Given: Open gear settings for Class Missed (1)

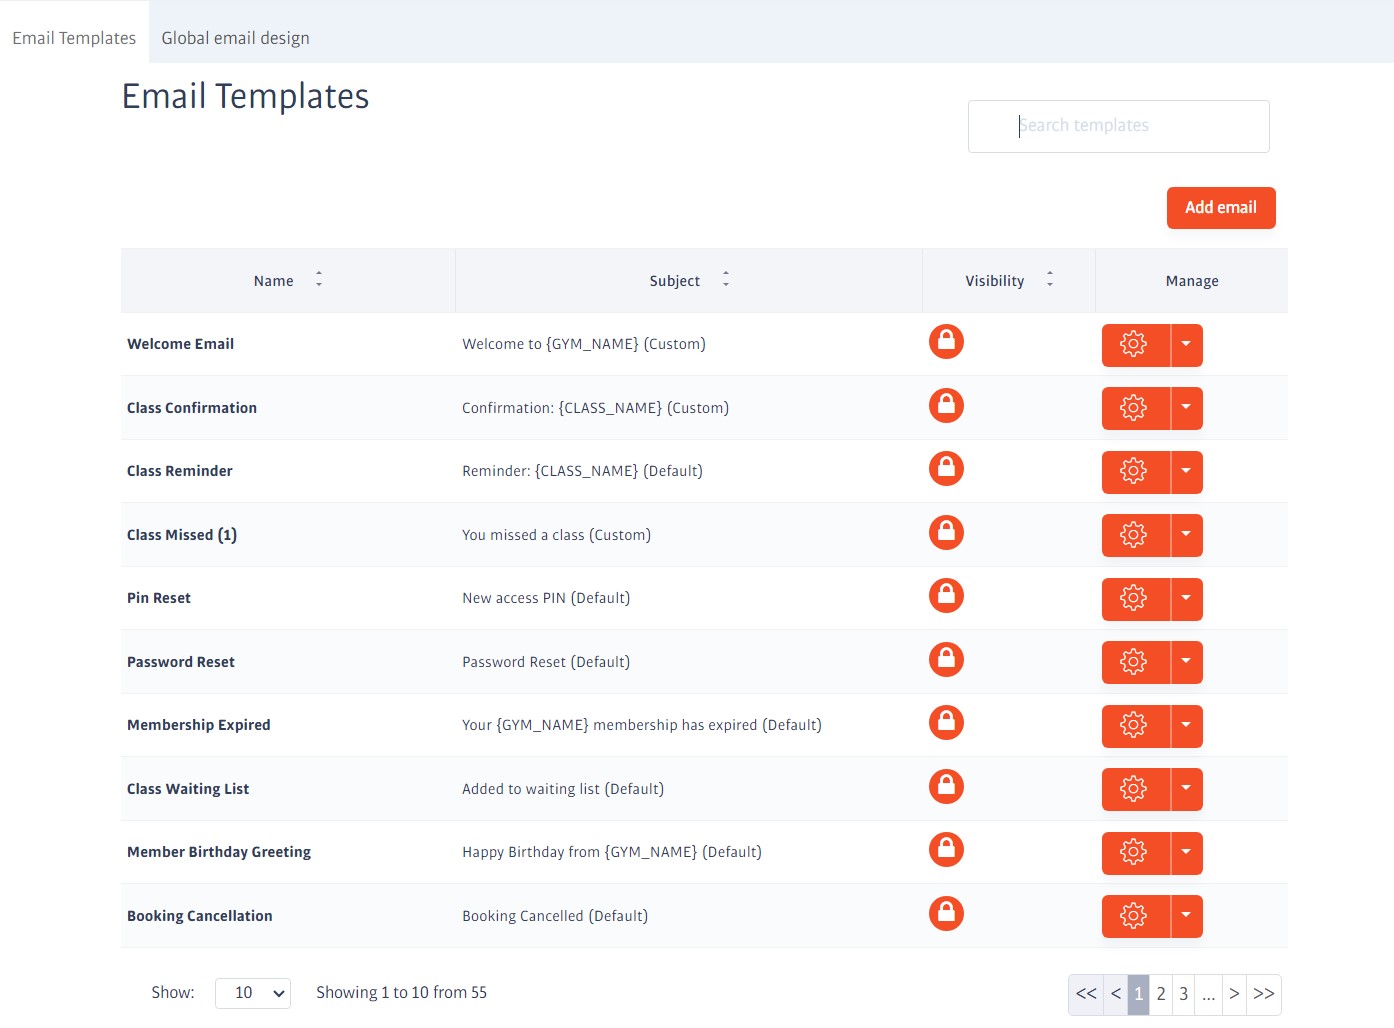Looking at the screenshot, I should [x=1135, y=535].
